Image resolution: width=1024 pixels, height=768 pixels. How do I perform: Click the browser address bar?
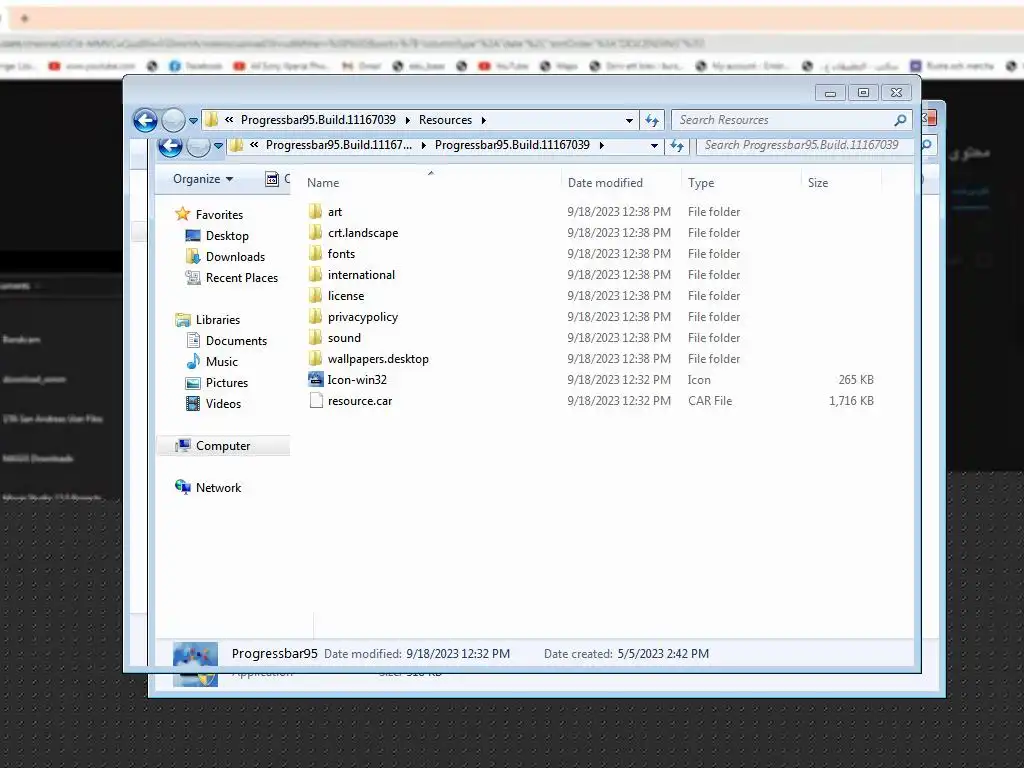point(512,44)
